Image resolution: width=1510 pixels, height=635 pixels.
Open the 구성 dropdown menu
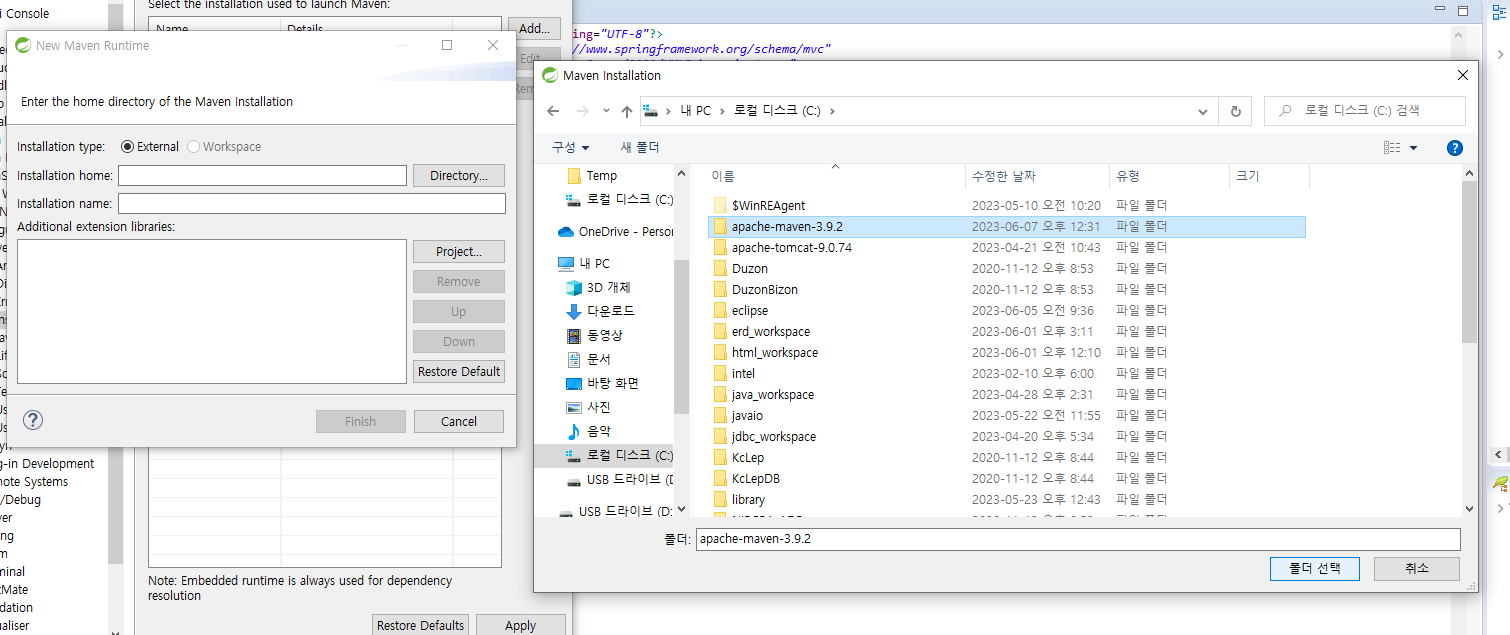pos(571,147)
